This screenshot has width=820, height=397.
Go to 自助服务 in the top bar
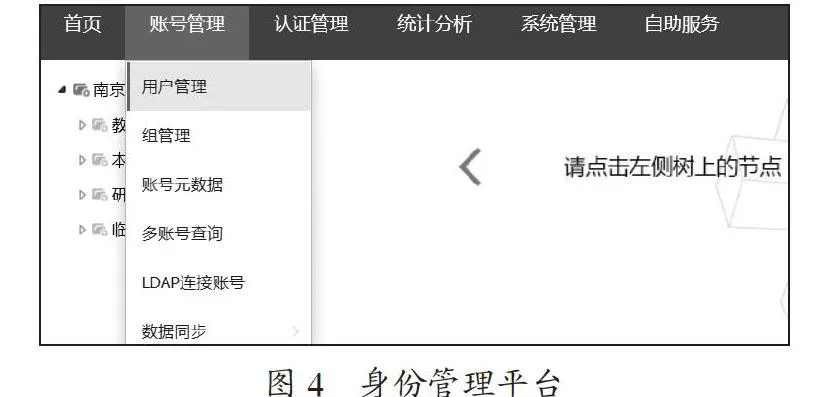point(682,24)
